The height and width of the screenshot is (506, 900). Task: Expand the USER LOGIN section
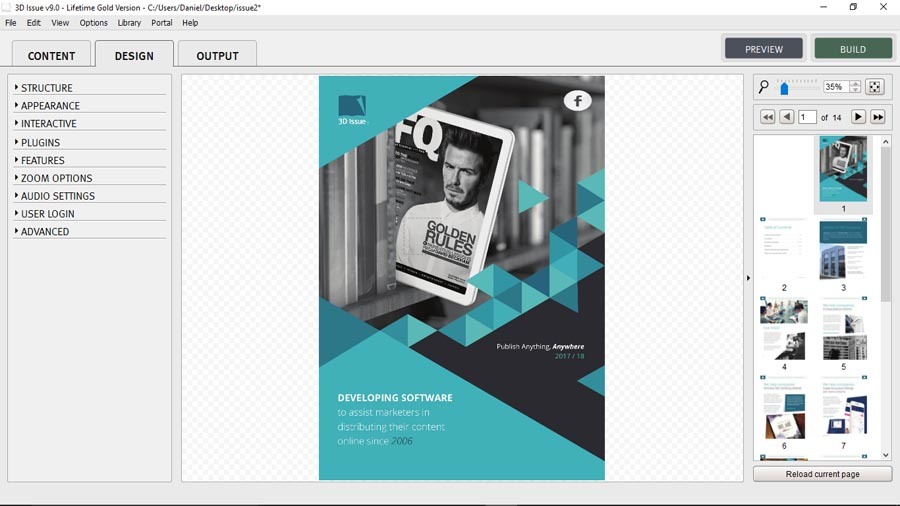tap(48, 213)
